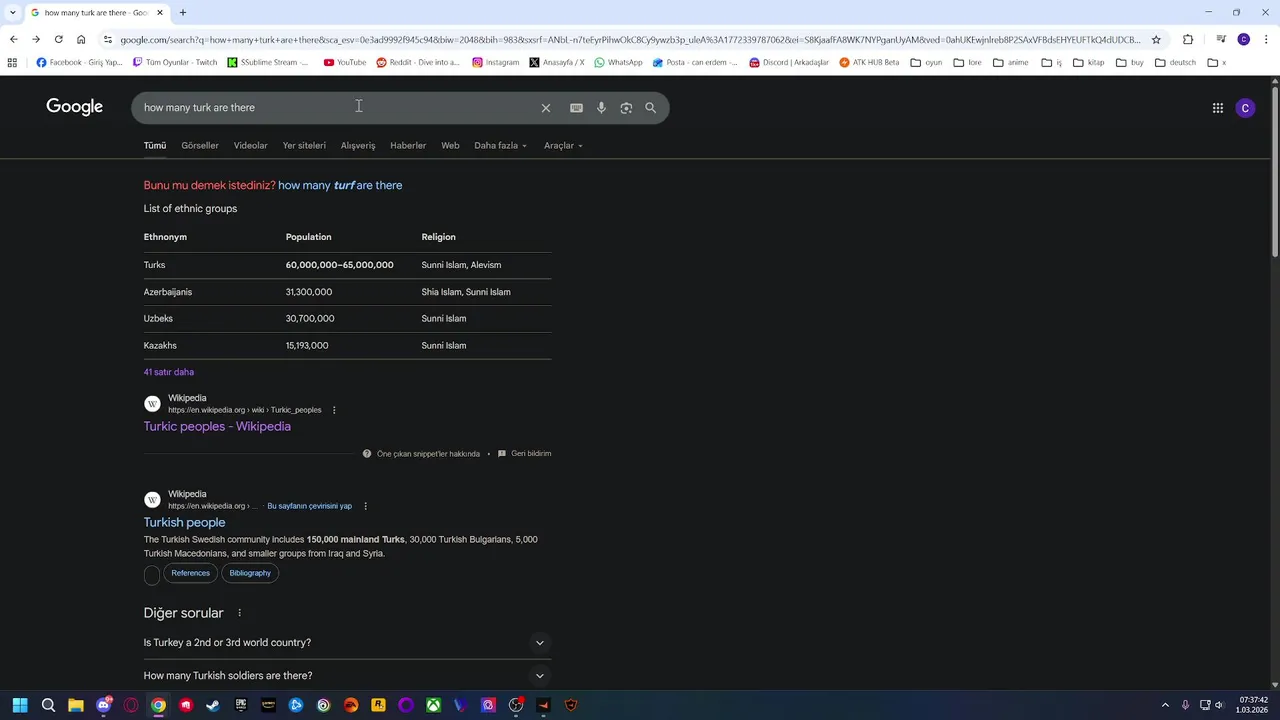
Task: Switch to the Web tab
Action: pyautogui.click(x=451, y=146)
